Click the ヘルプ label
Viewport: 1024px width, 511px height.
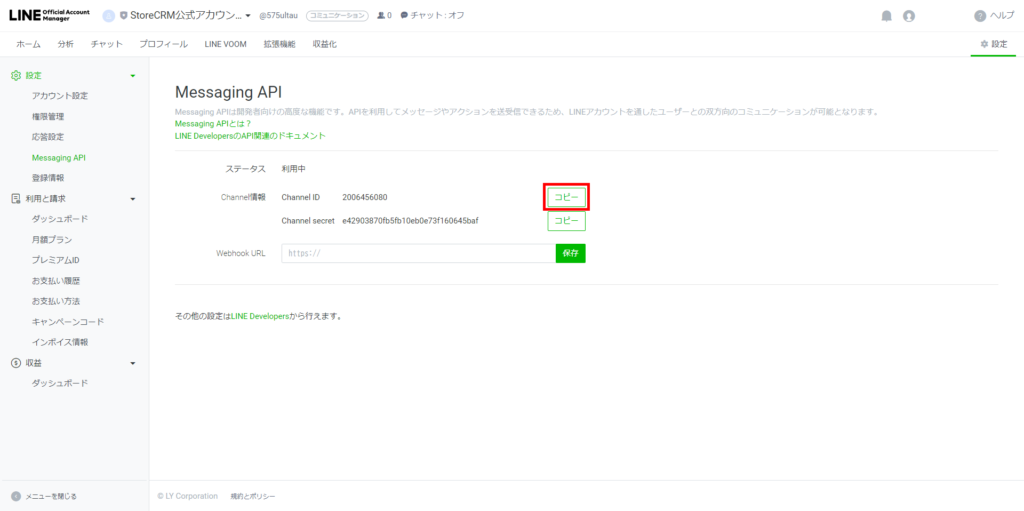[x=1002, y=16]
